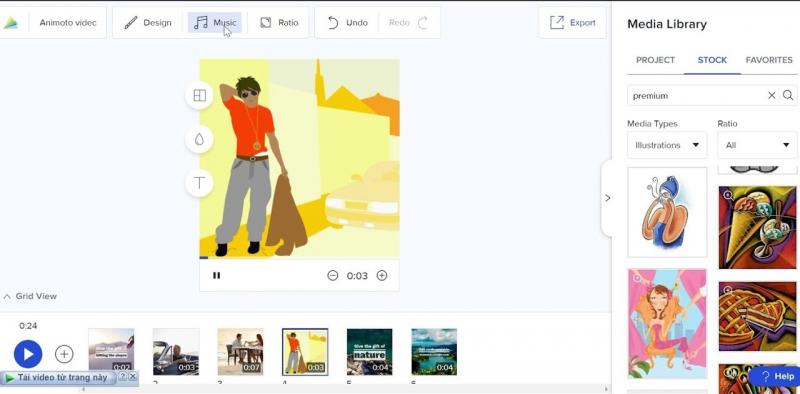Select the ice cream cone illustration
Viewport: 800px width, 394px height.
758,227
